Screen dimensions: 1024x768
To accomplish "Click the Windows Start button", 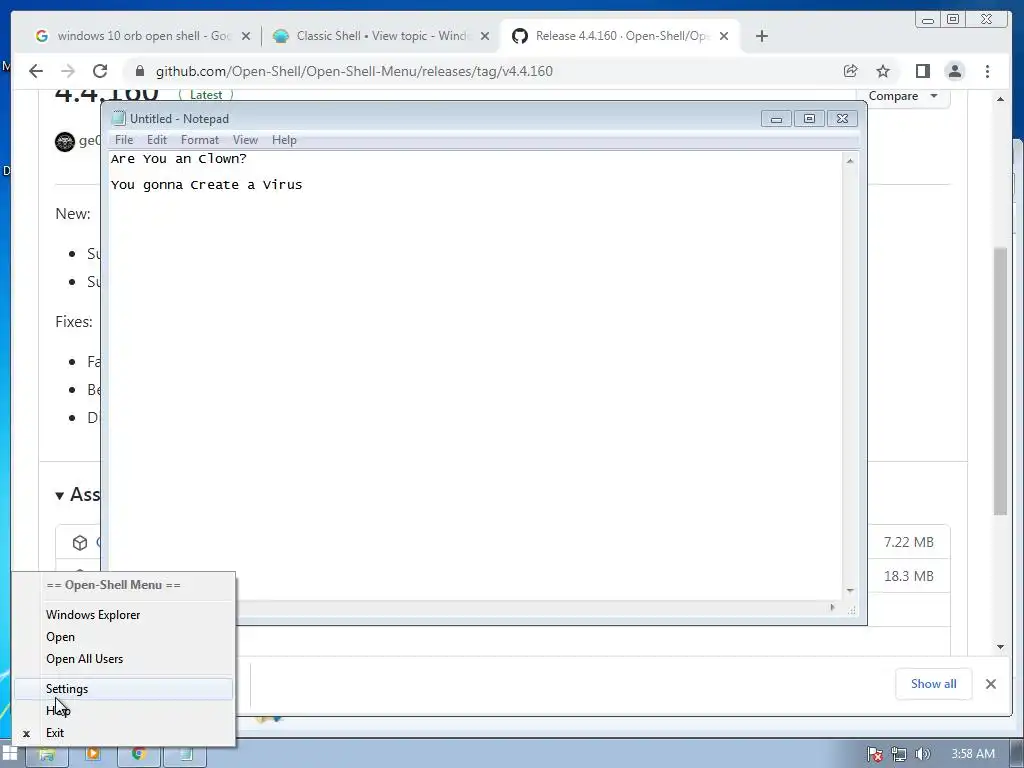I will 10,754.
